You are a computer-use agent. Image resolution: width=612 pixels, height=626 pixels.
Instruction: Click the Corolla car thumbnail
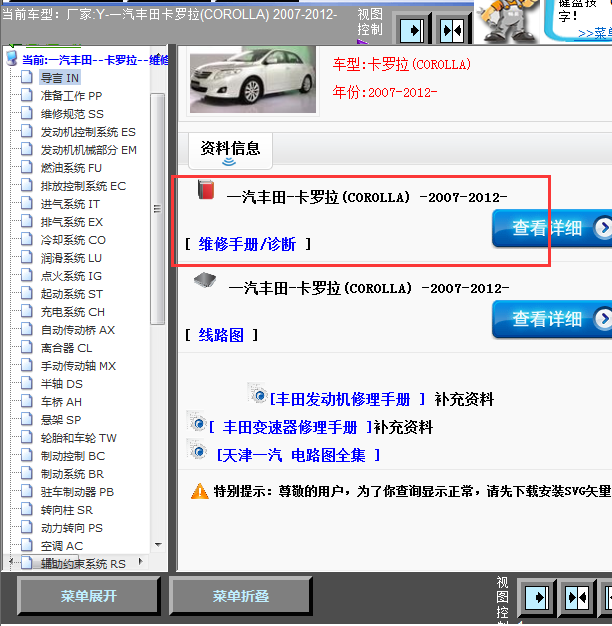[253, 80]
